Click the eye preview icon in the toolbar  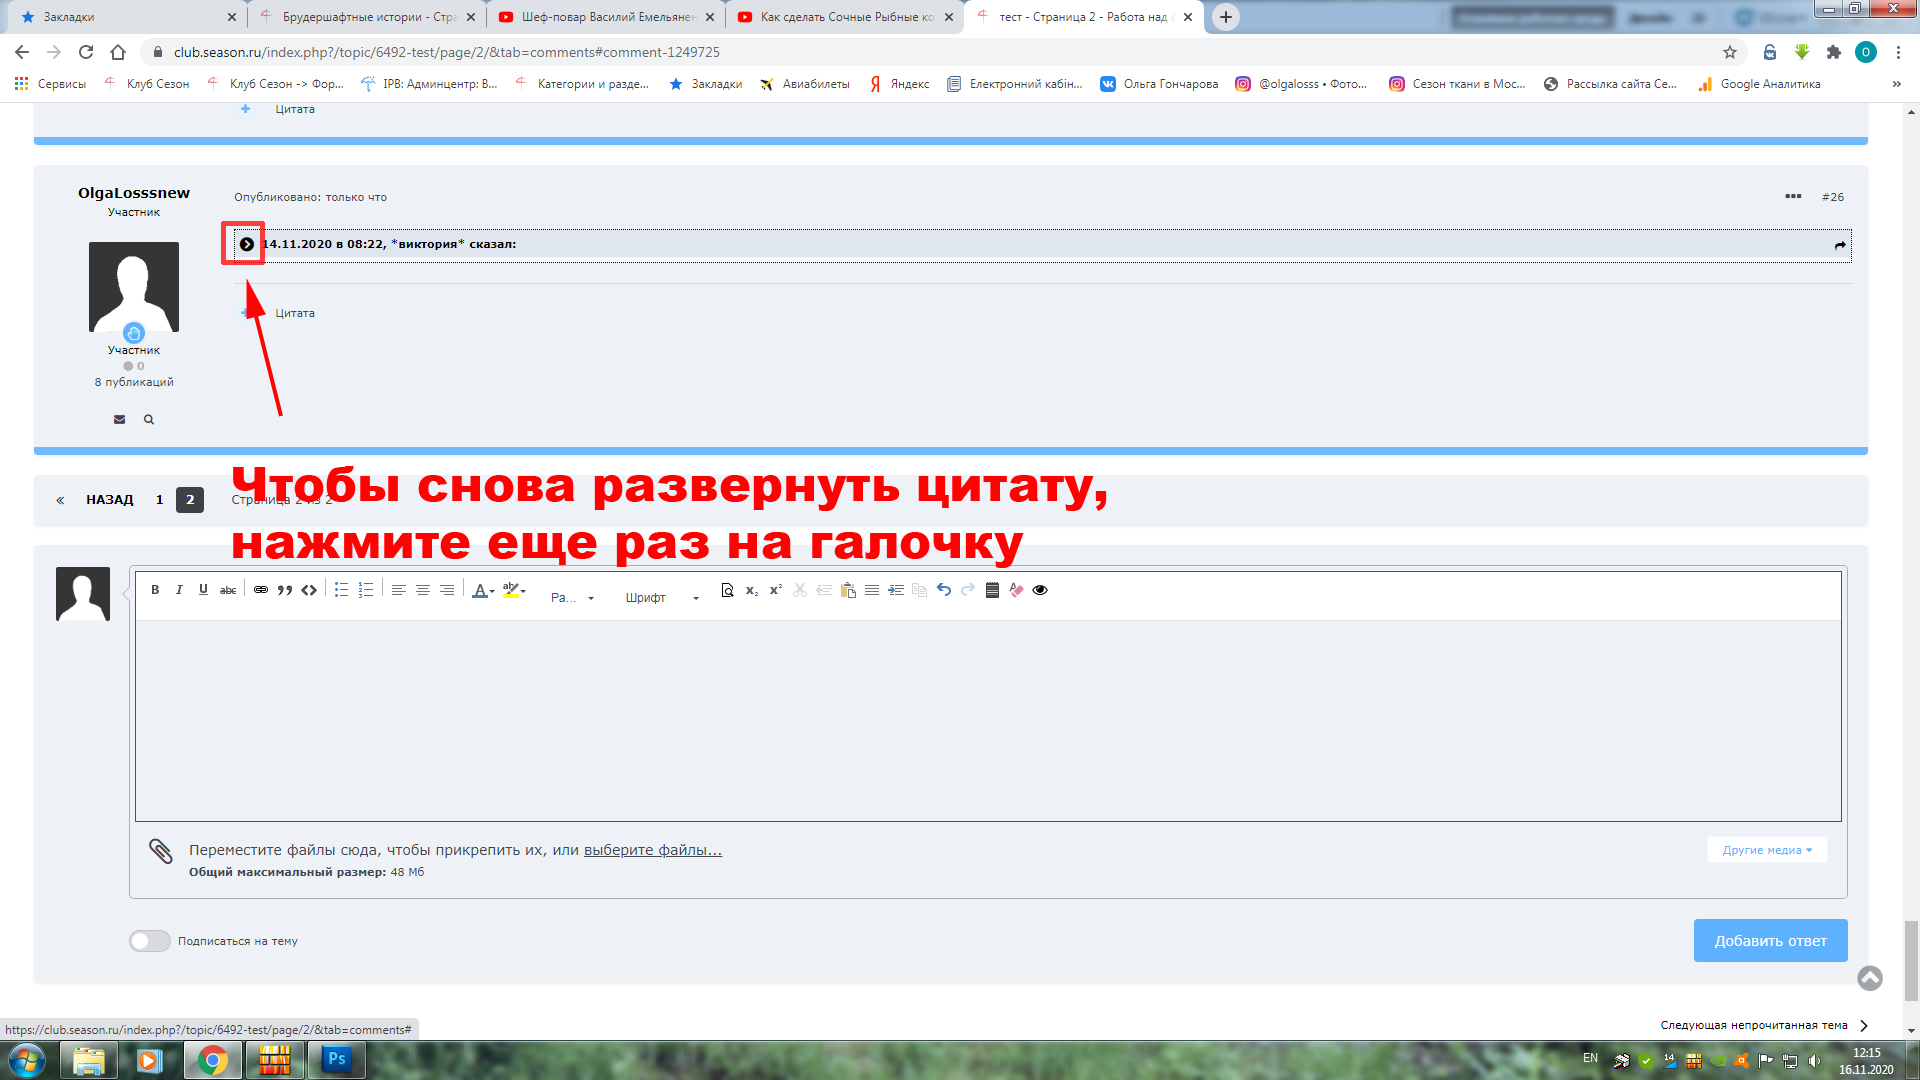(1040, 590)
